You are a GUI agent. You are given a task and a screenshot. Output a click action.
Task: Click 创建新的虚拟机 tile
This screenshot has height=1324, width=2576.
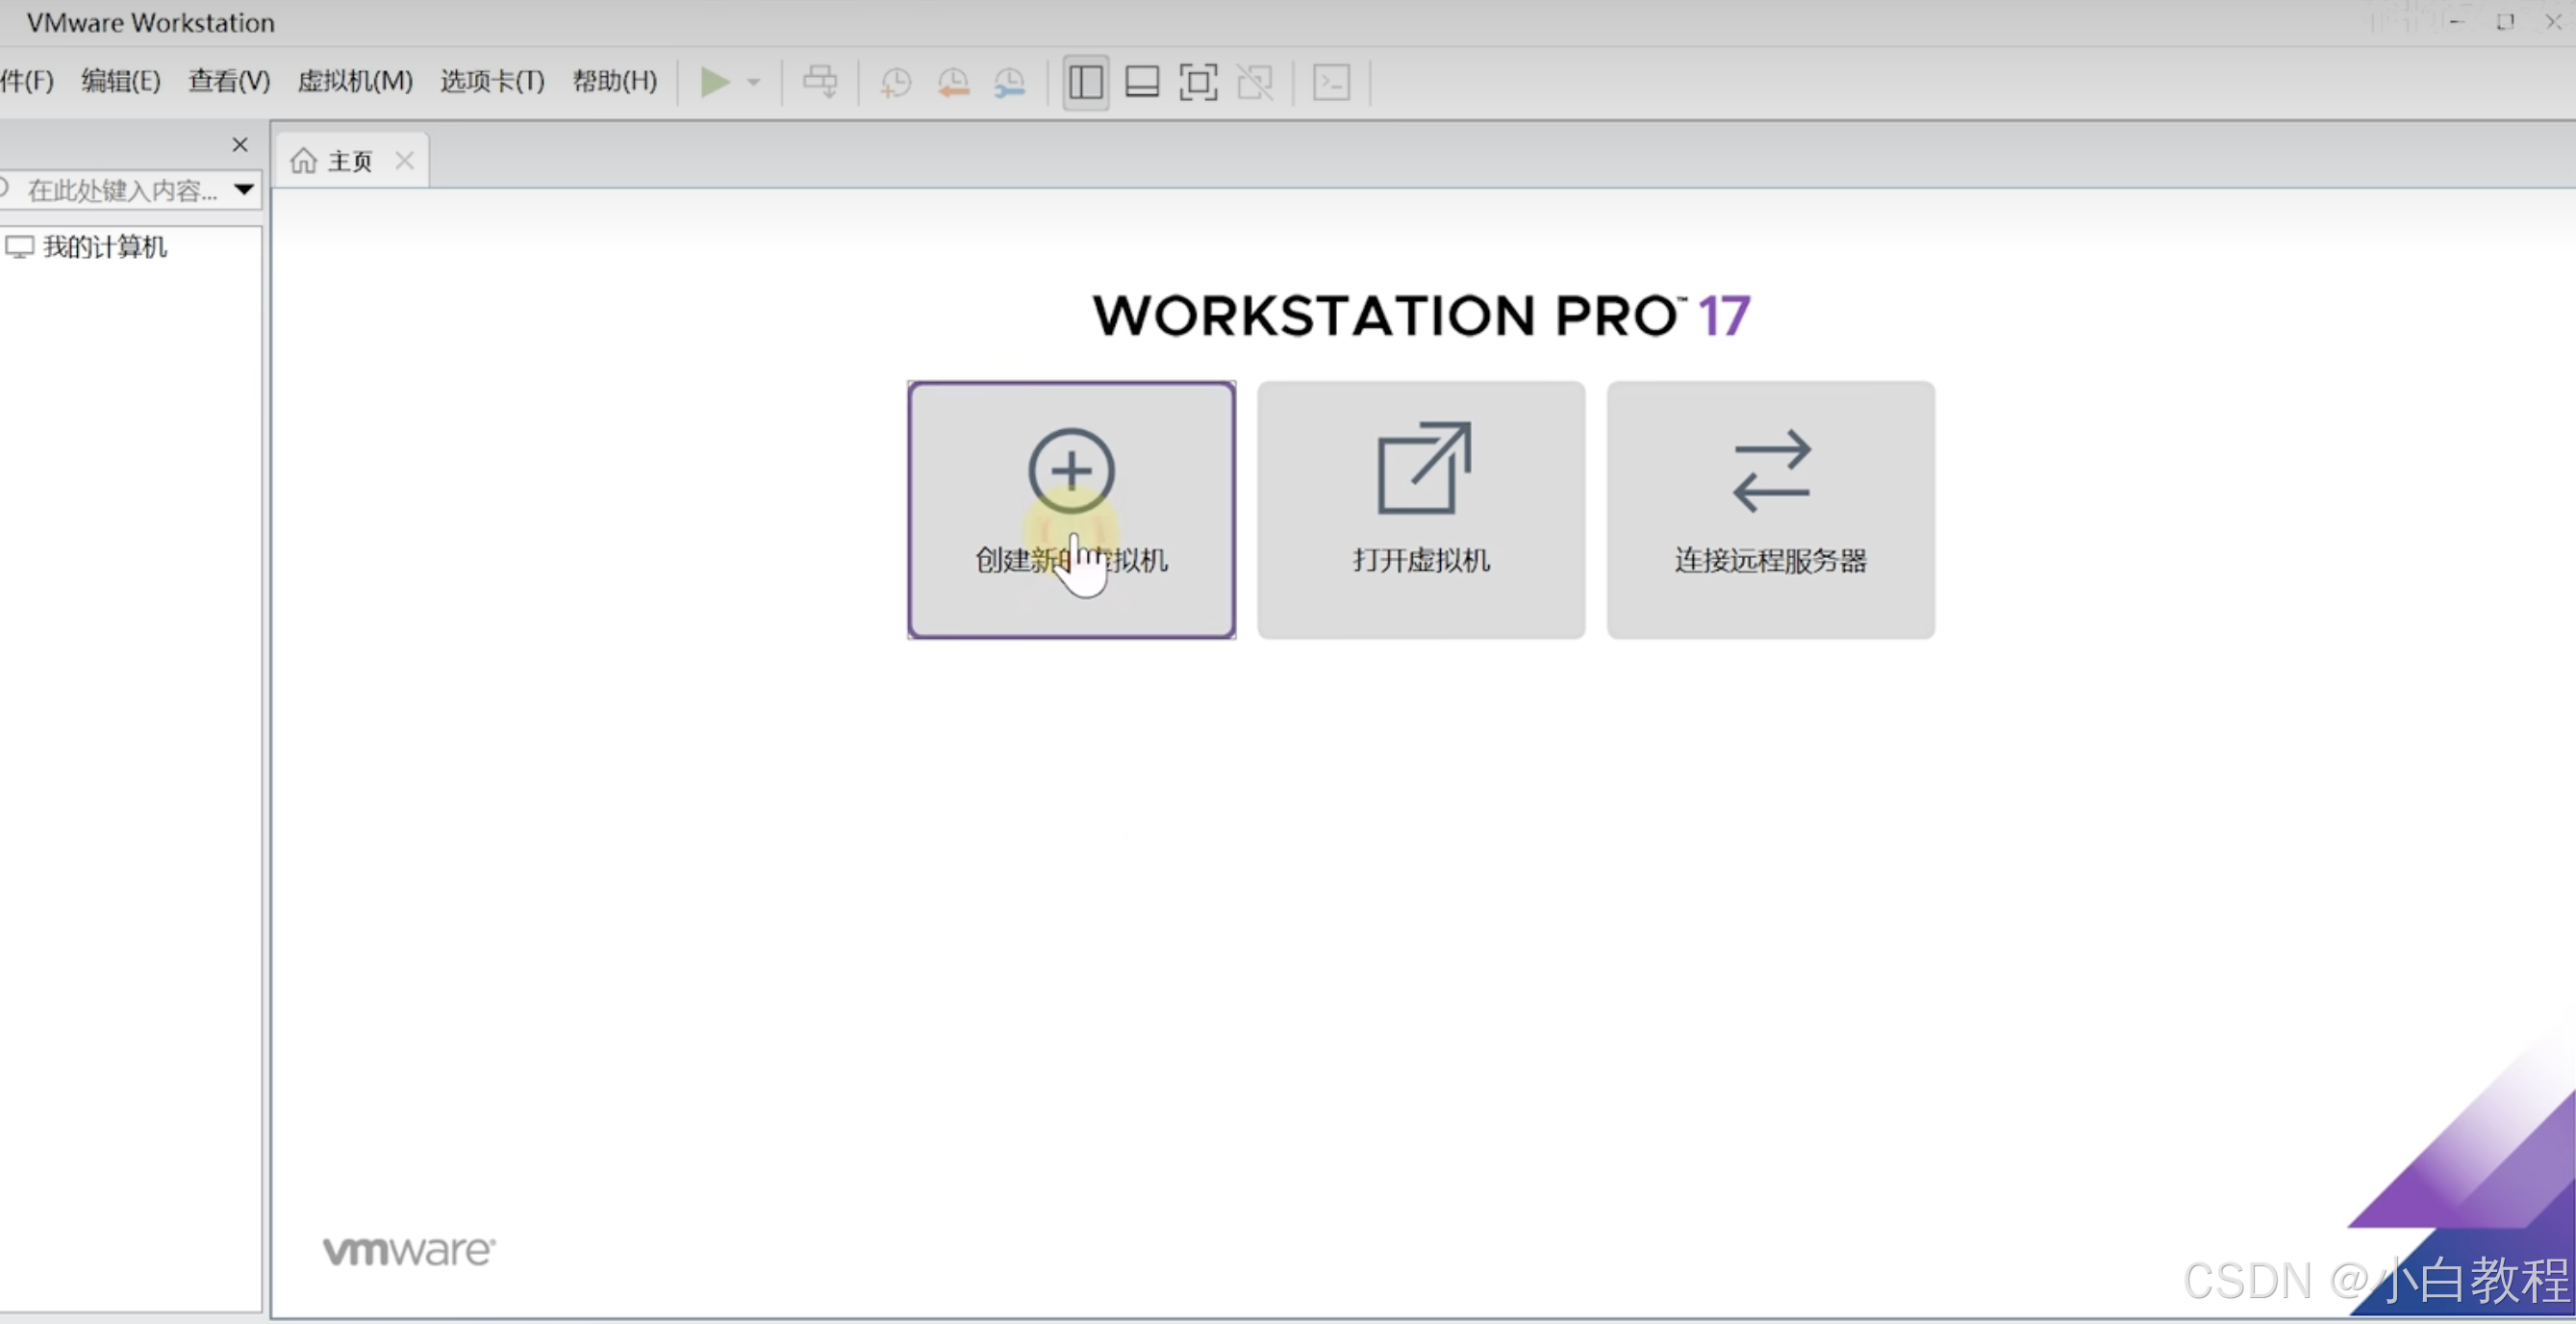[x=1071, y=509]
